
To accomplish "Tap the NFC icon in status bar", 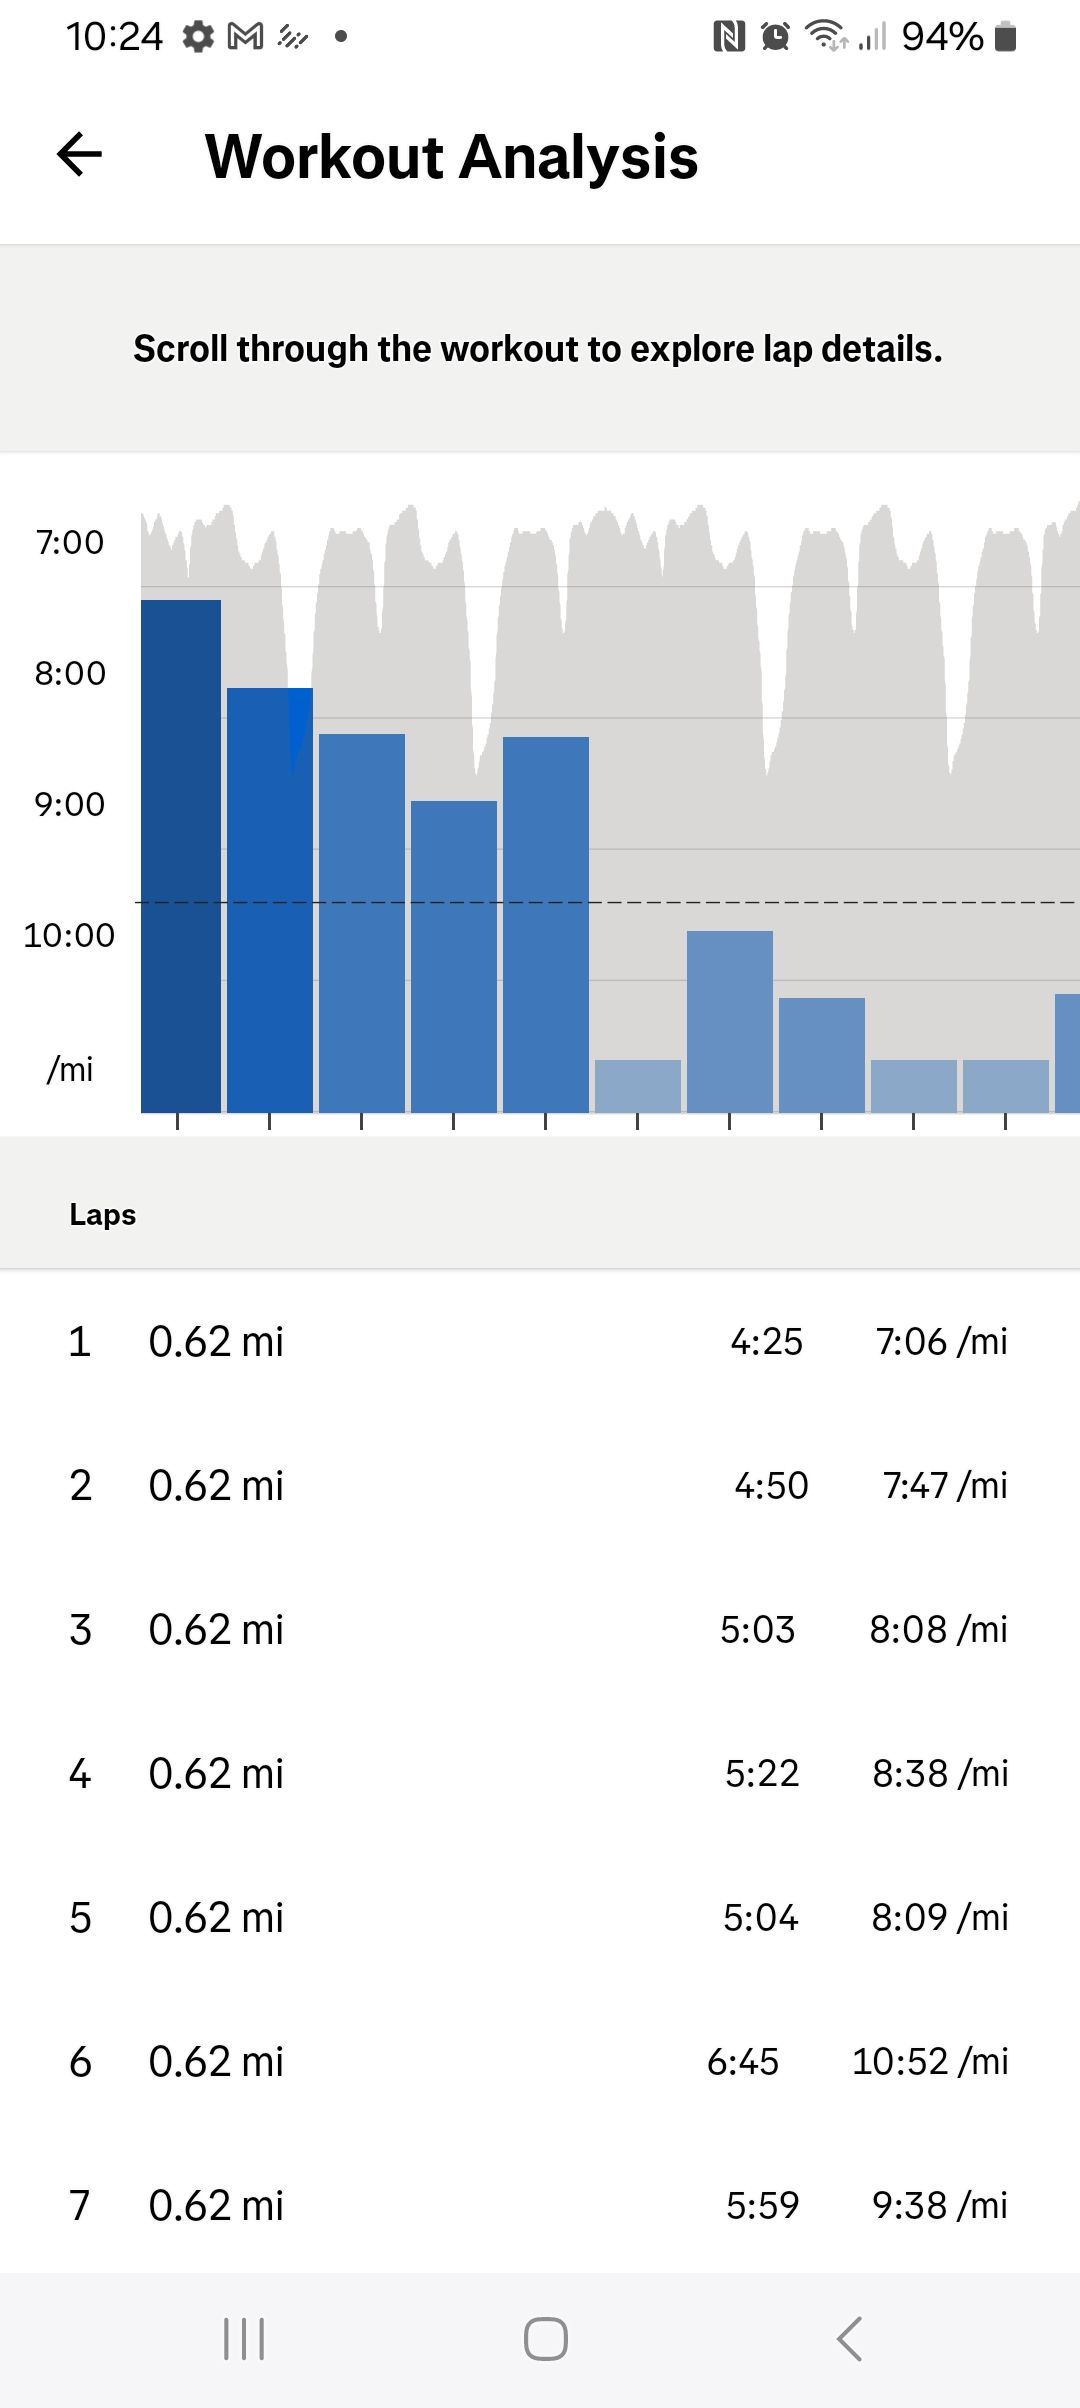I will click(x=729, y=37).
